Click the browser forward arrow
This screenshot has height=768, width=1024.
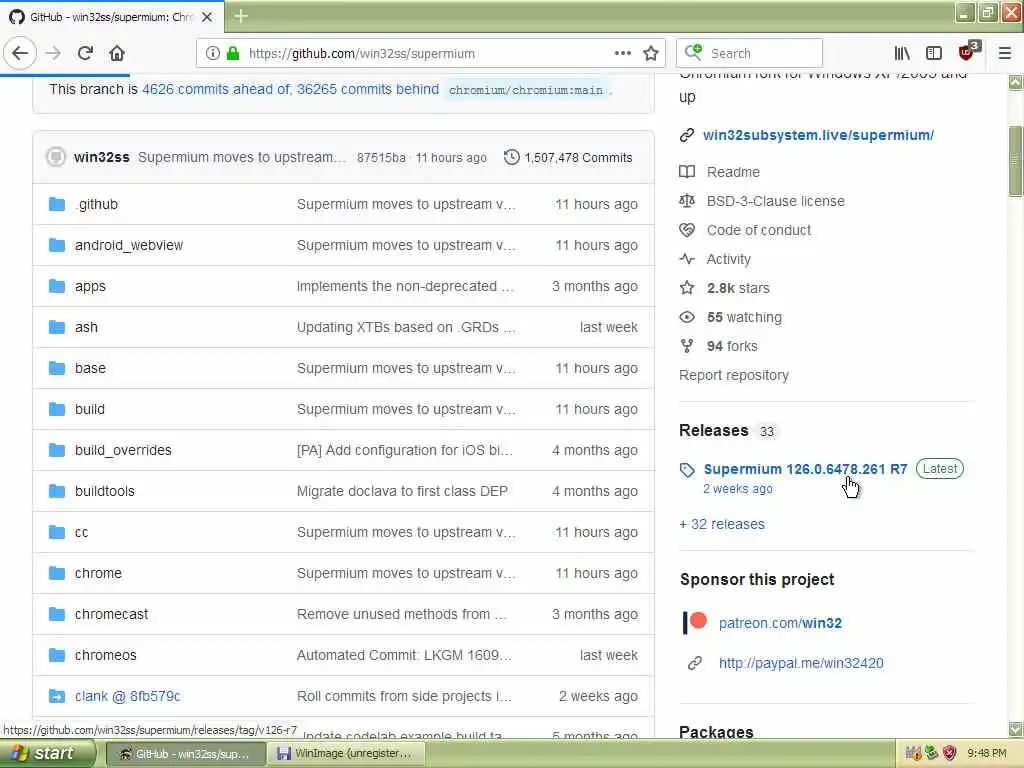pyautogui.click(x=54, y=54)
